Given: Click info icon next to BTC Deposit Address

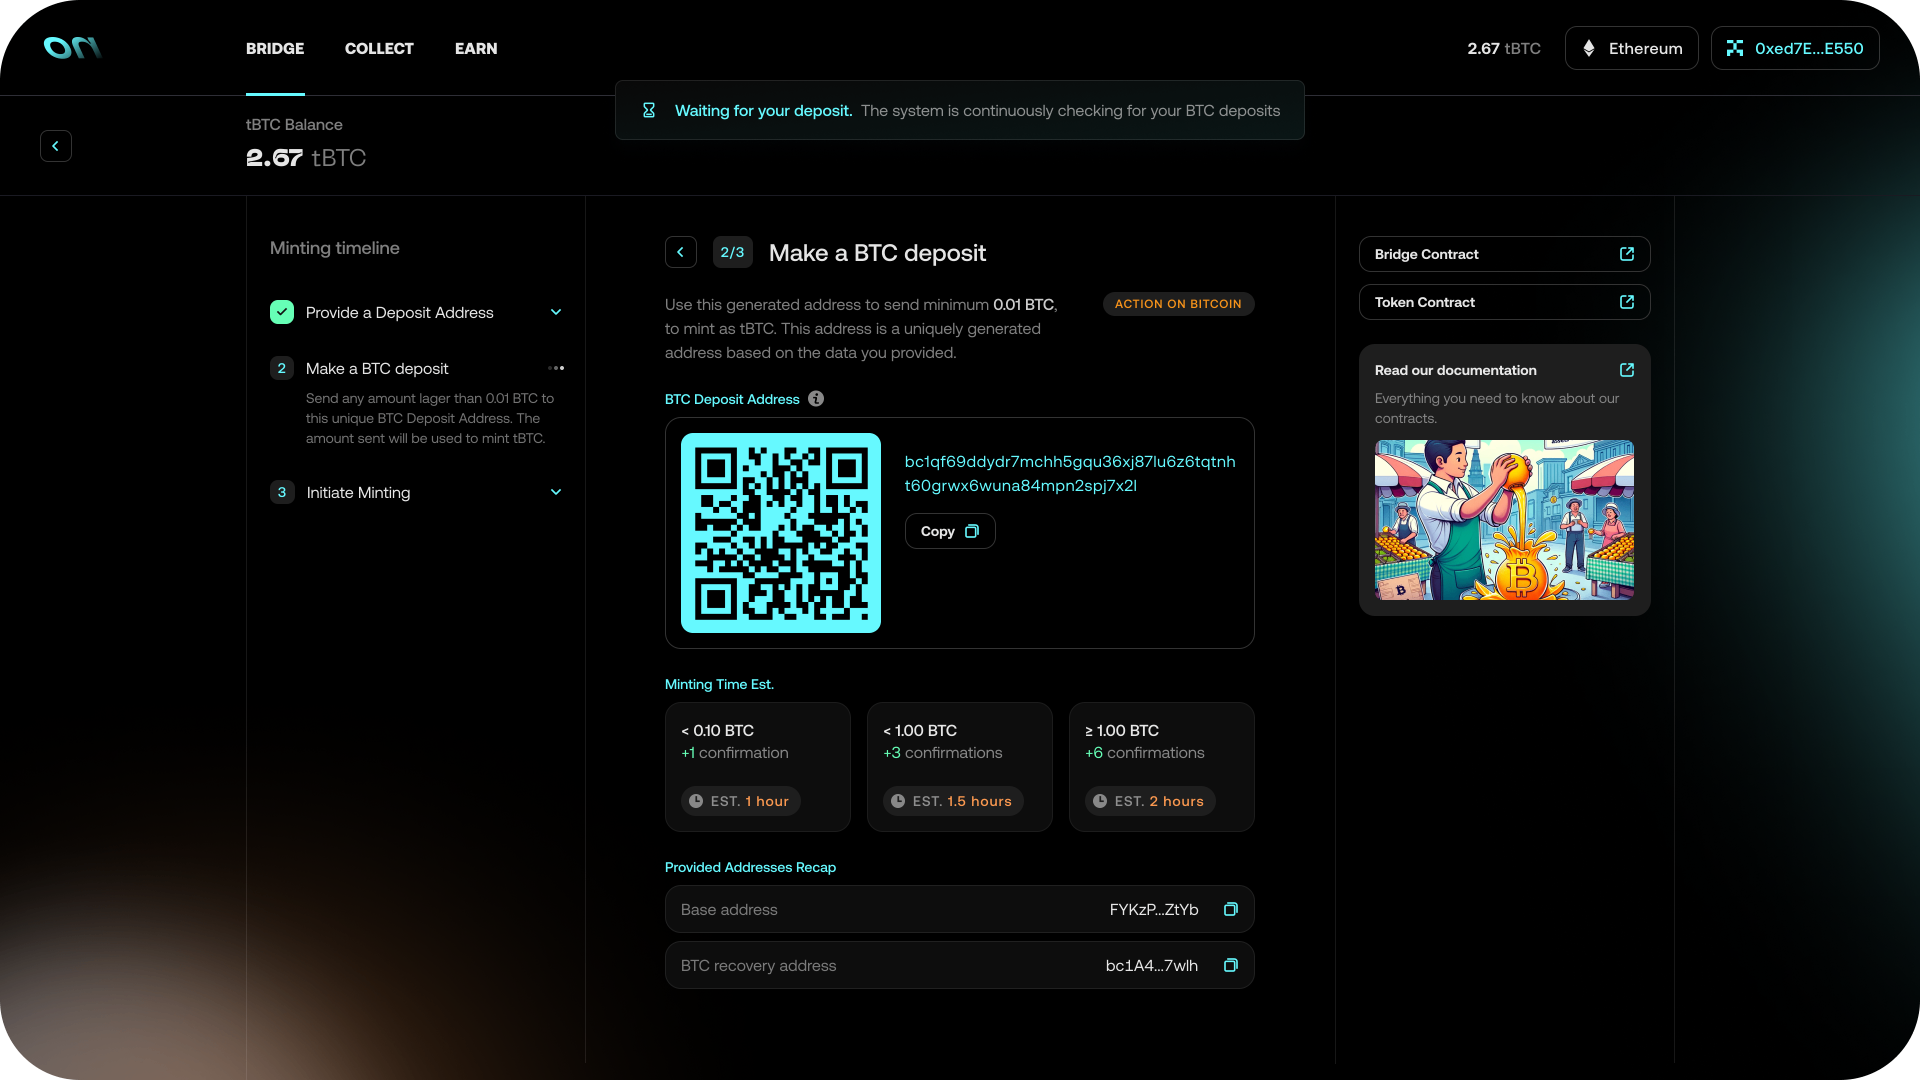Looking at the screenshot, I should (x=816, y=398).
